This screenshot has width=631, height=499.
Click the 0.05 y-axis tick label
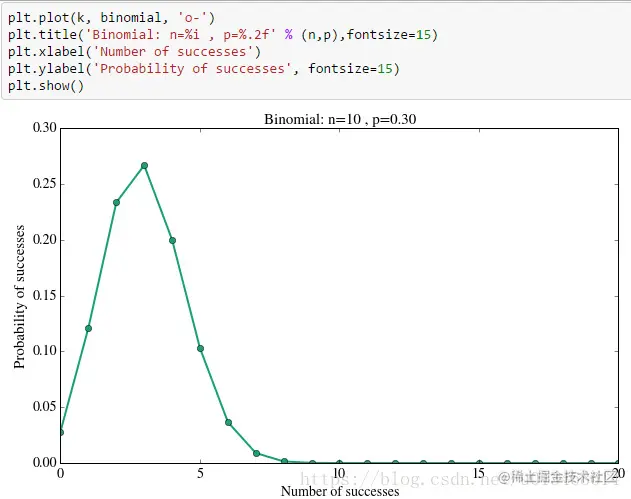click(45, 406)
